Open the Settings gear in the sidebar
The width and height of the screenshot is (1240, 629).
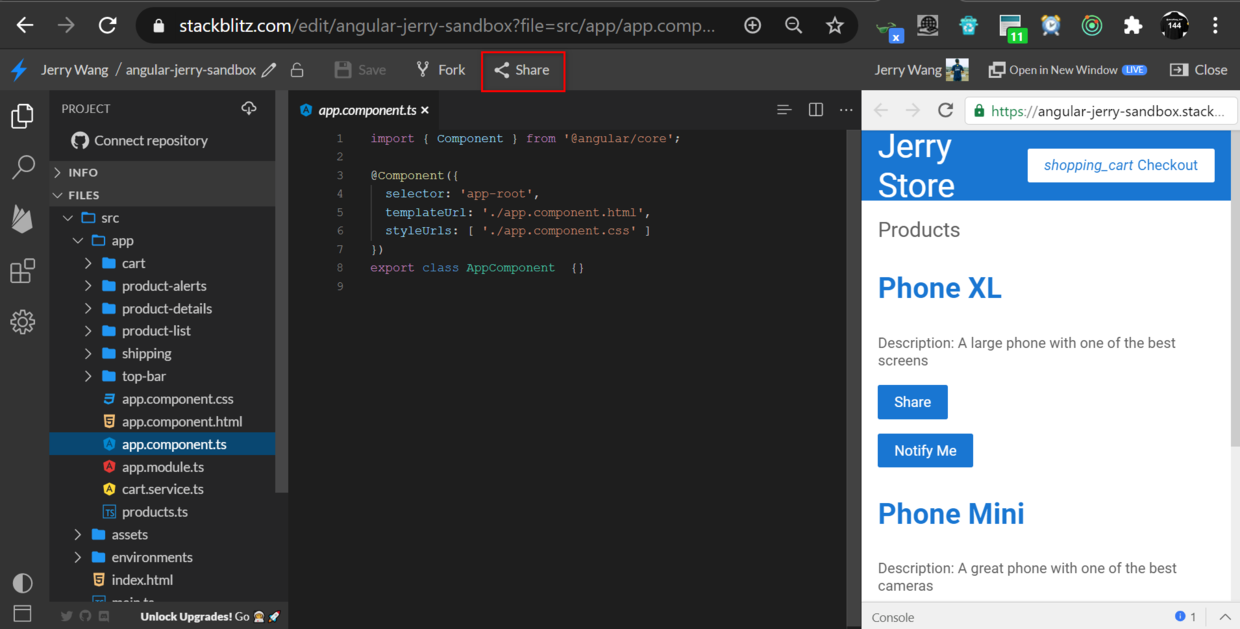point(22,321)
